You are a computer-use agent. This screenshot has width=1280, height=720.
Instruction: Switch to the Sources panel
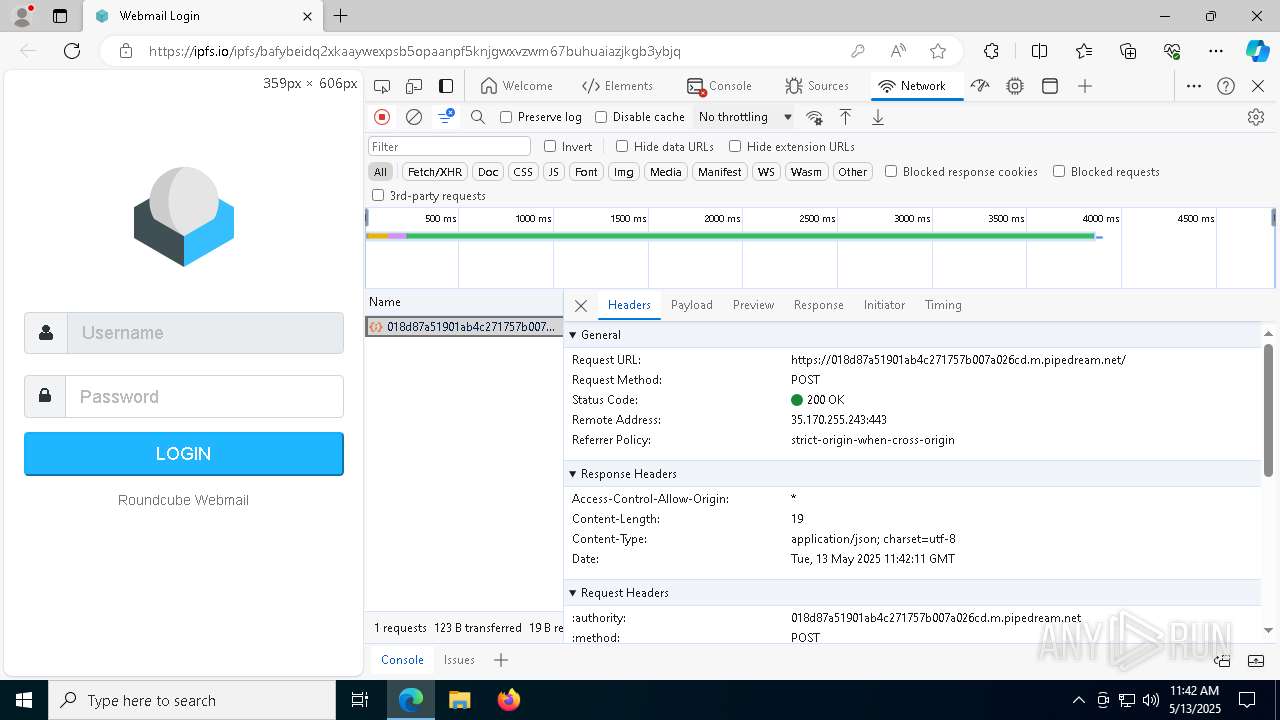pyautogui.click(x=817, y=86)
